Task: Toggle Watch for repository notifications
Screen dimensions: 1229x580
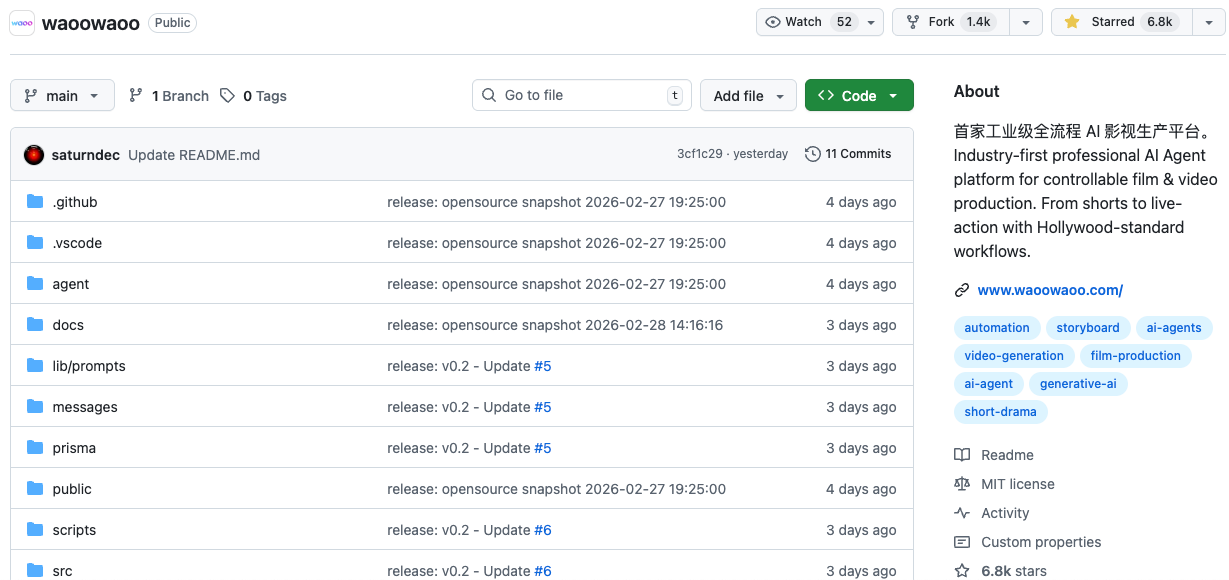Action: coord(807,22)
